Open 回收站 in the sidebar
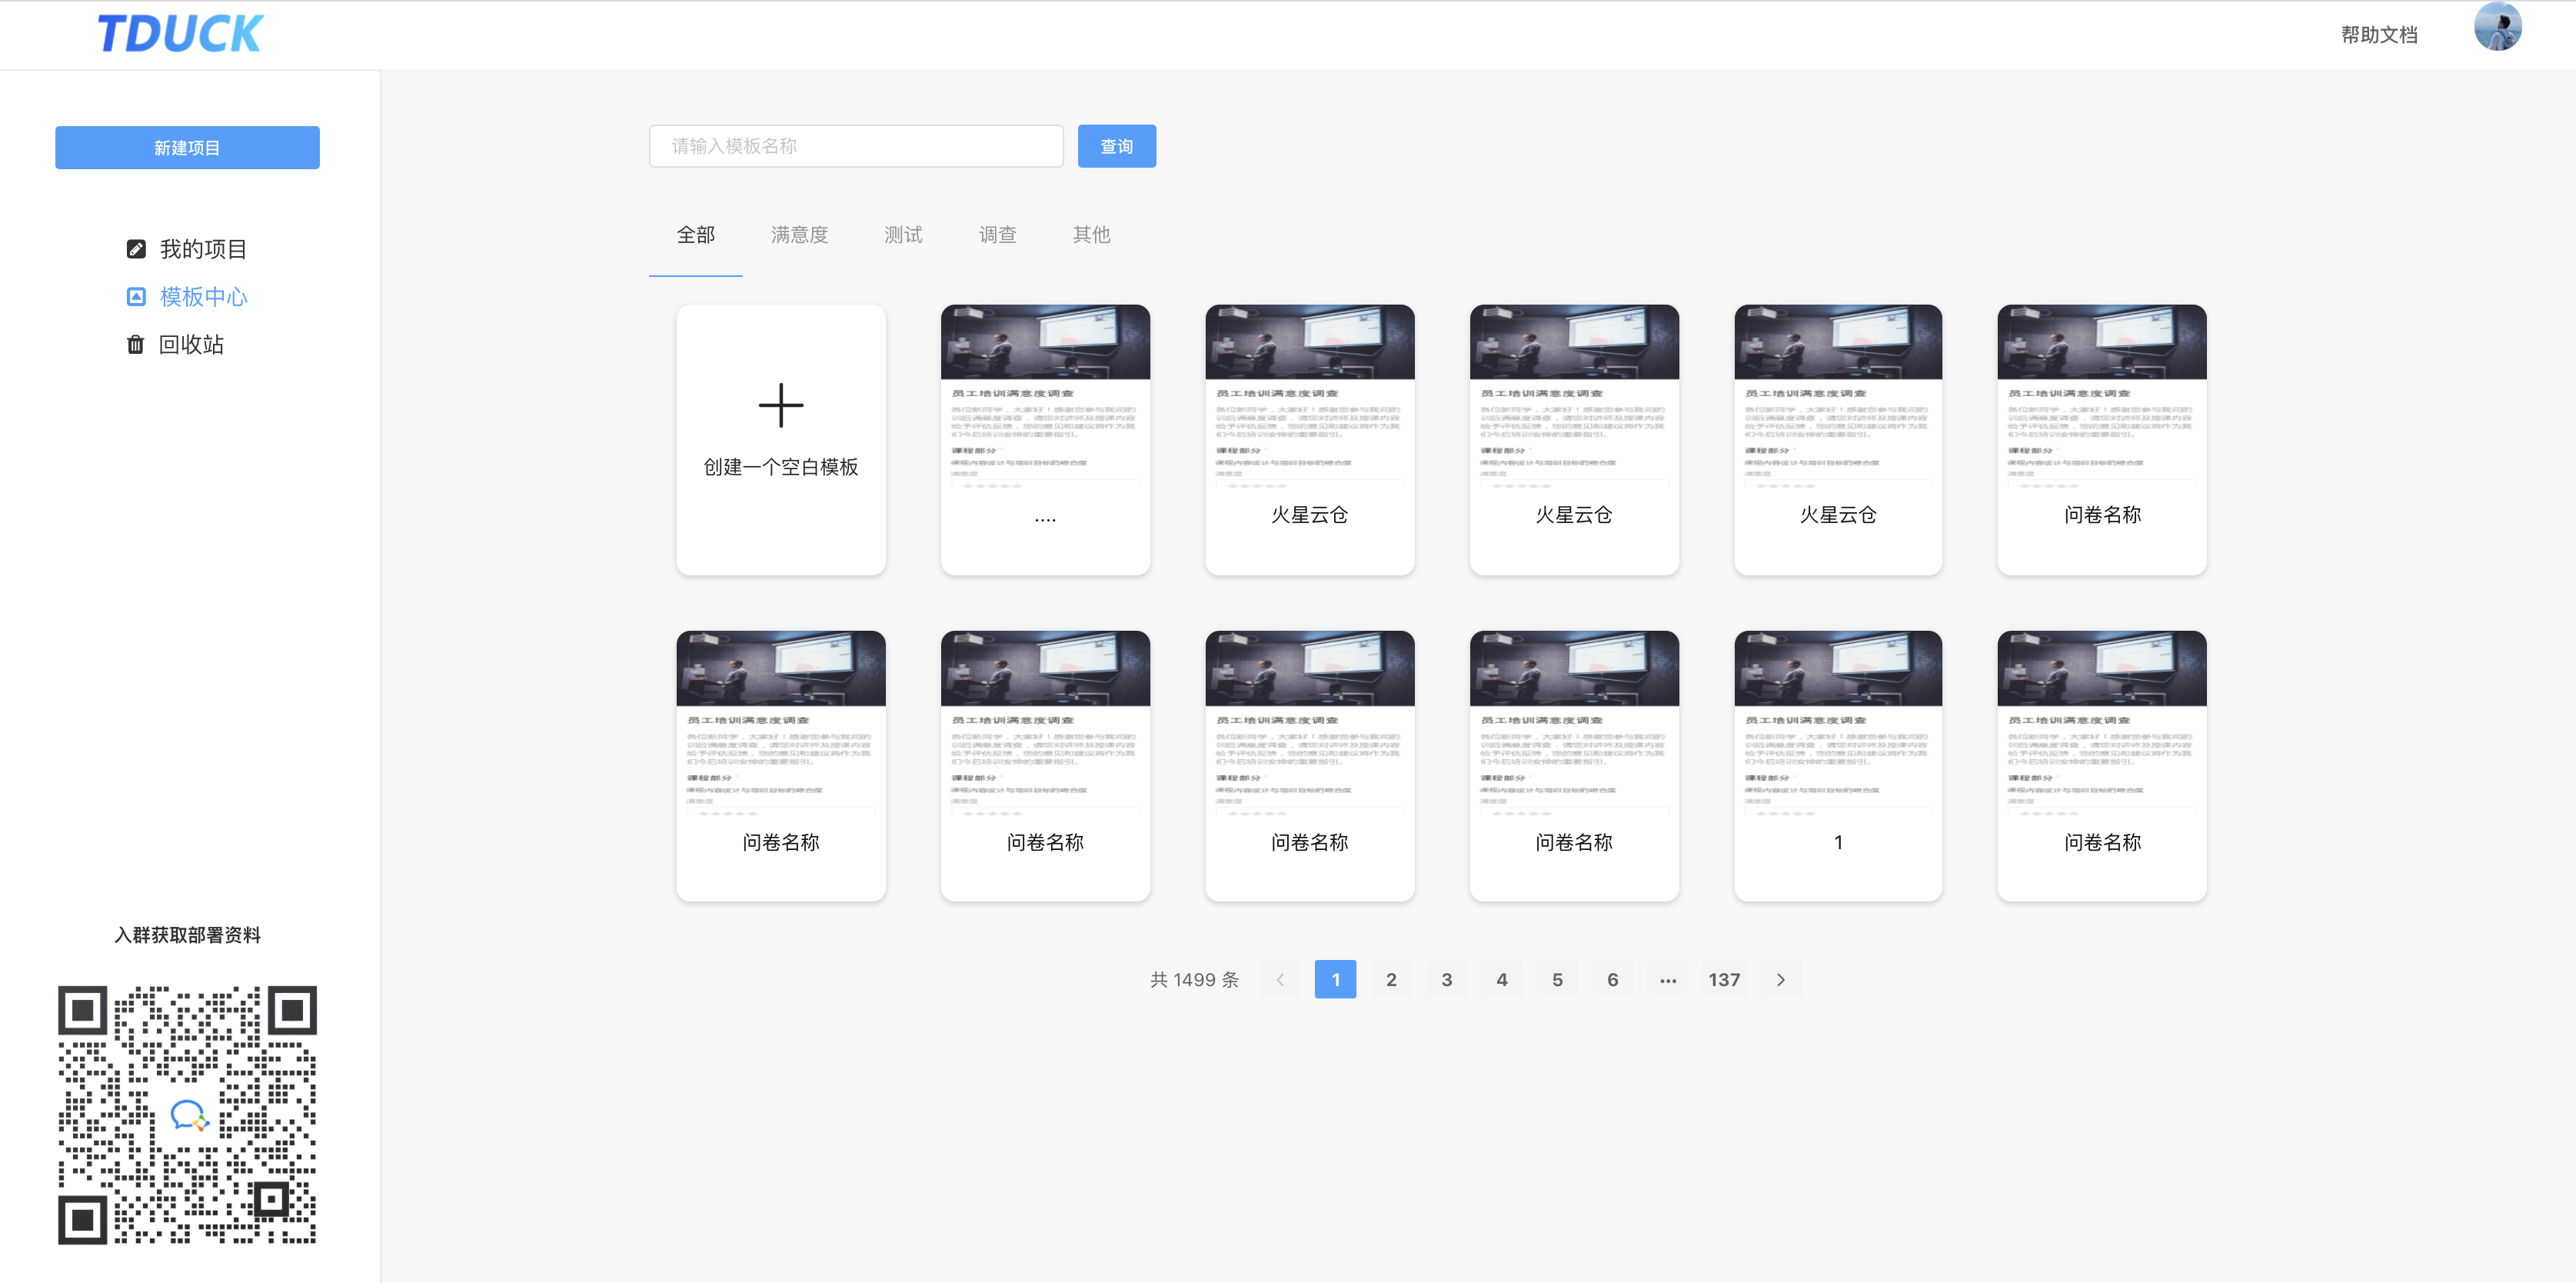Screen dimensions: 2576x1283 click(191, 345)
